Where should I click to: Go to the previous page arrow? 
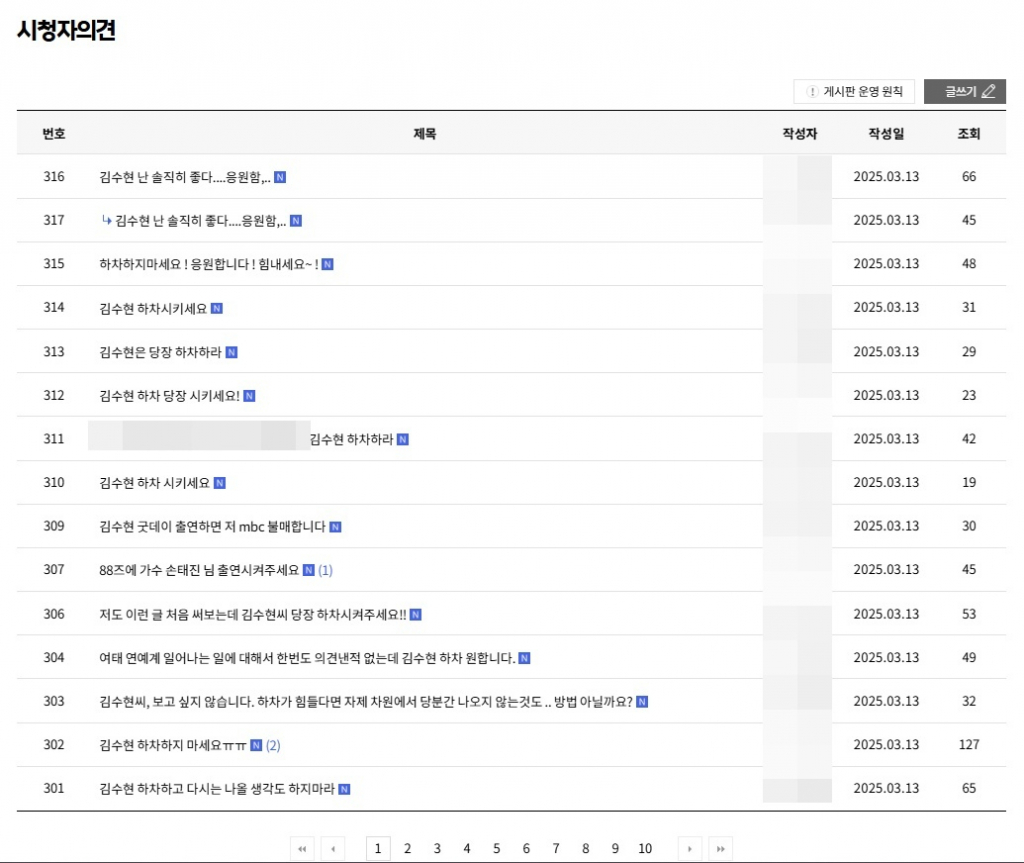(x=332, y=848)
